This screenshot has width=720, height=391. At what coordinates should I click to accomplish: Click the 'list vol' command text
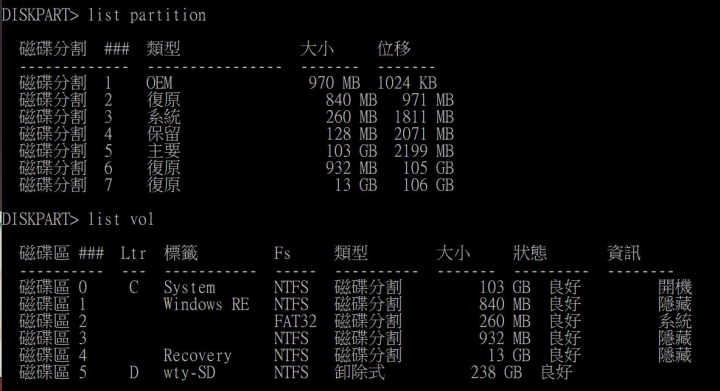(x=121, y=219)
